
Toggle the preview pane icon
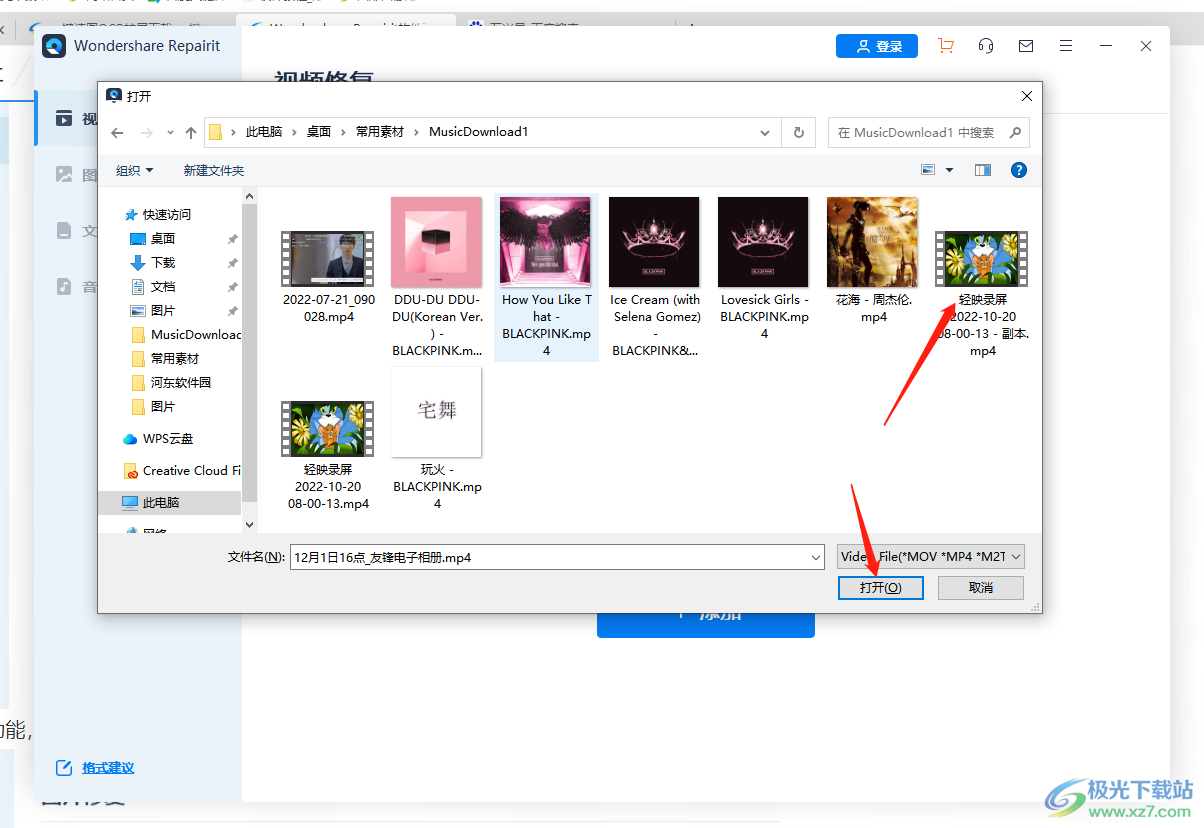point(983,171)
